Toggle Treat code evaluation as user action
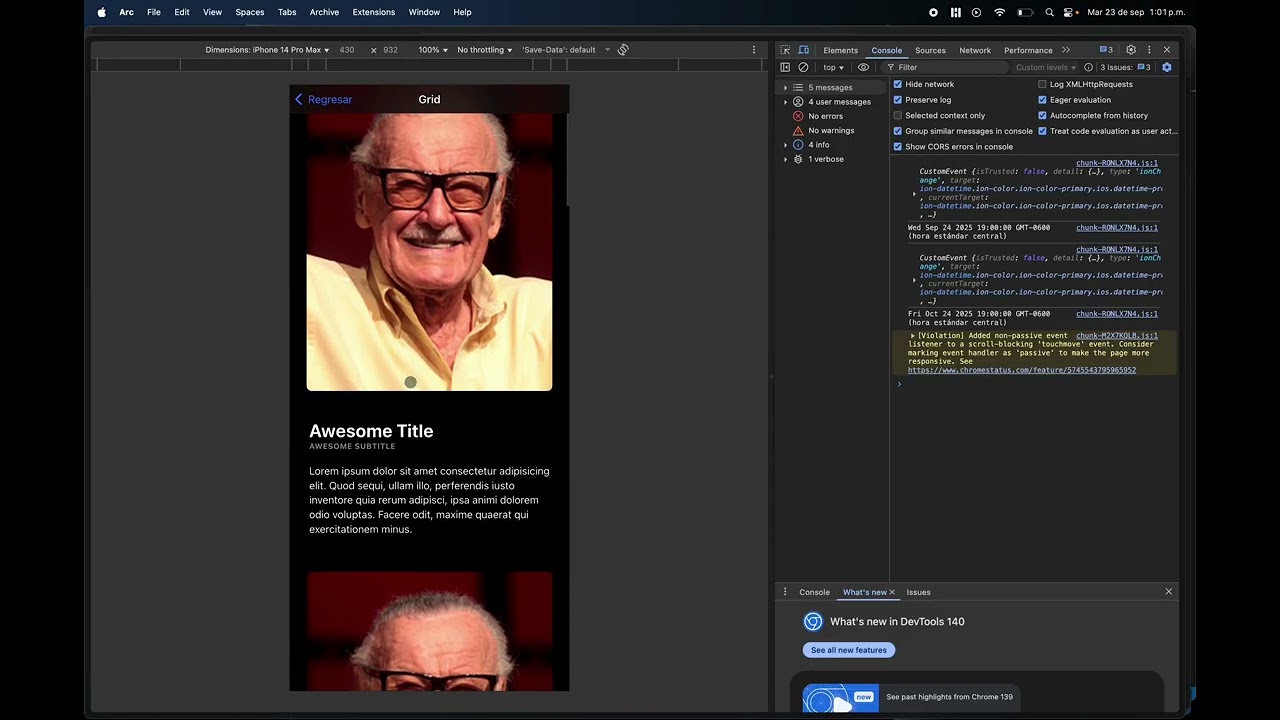Viewport: 1280px width, 720px height. (1042, 131)
